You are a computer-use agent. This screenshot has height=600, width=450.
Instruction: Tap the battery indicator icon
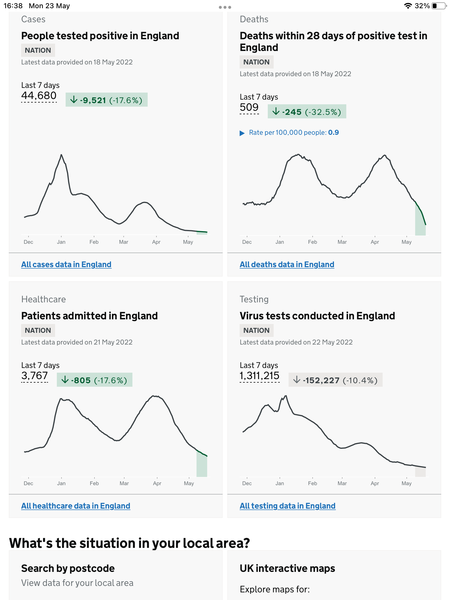coord(439,6)
